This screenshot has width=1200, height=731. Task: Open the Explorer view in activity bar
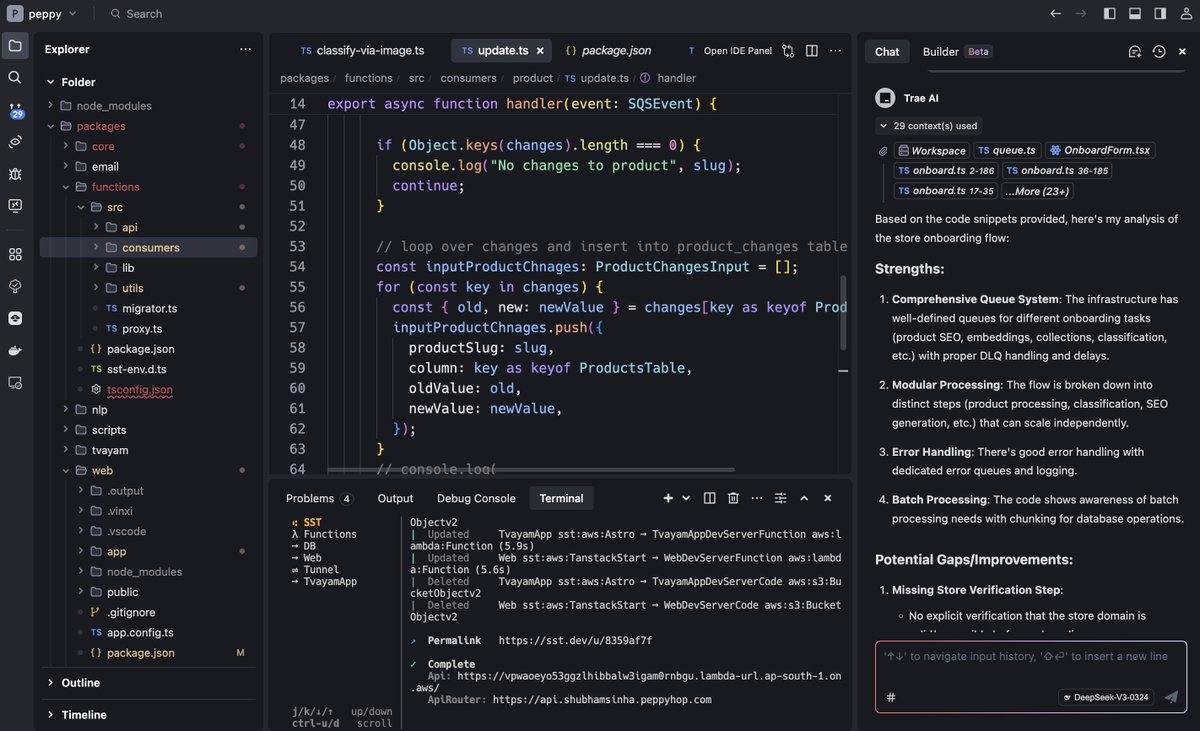click(15, 46)
